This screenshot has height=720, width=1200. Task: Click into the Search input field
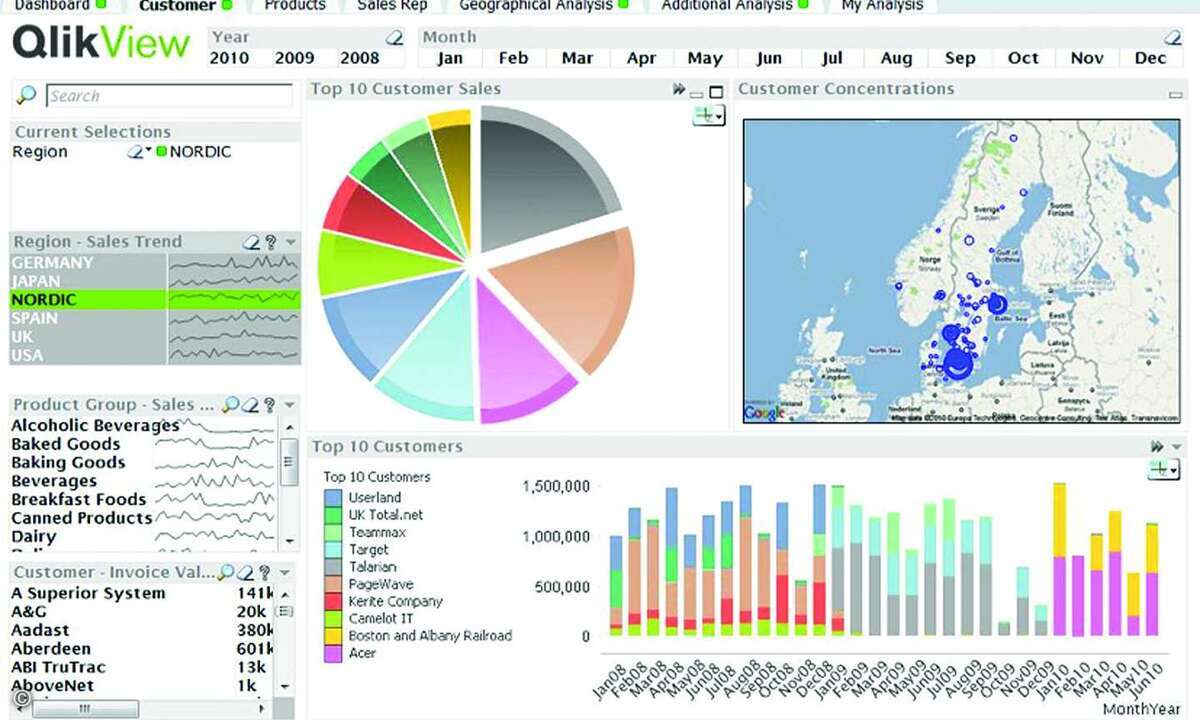(x=169, y=96)
